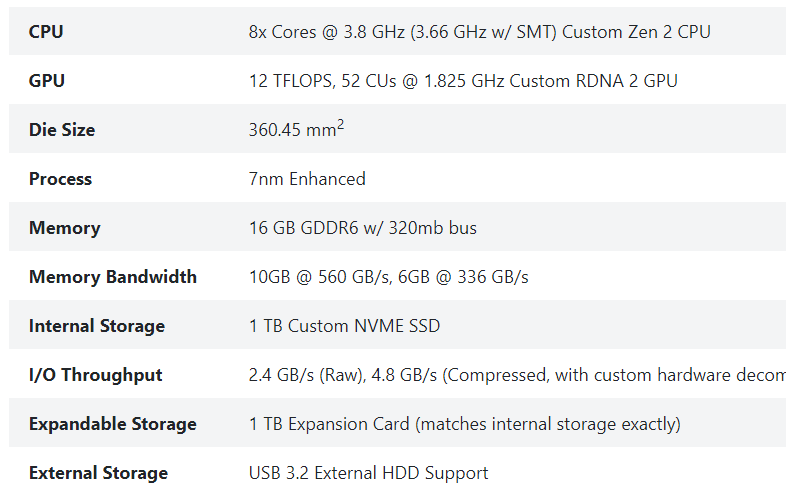Select the Memory row label
786x489 pixels.
click(65, 228)
